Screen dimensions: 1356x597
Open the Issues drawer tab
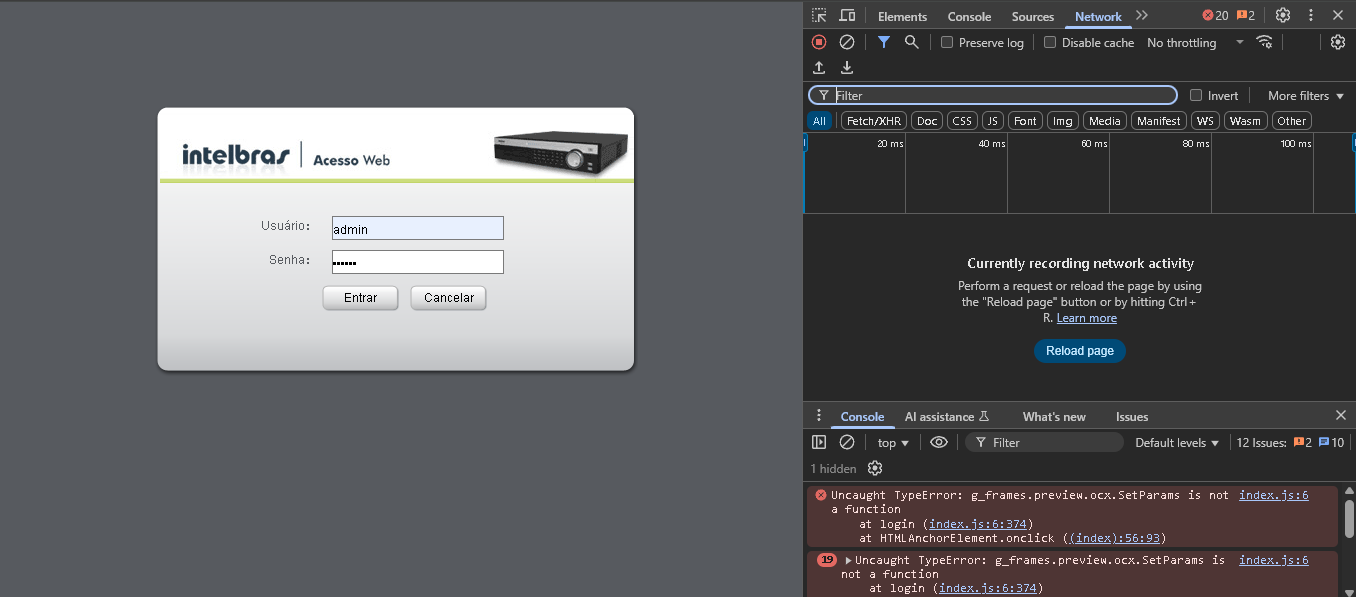tap(1132, 416)
